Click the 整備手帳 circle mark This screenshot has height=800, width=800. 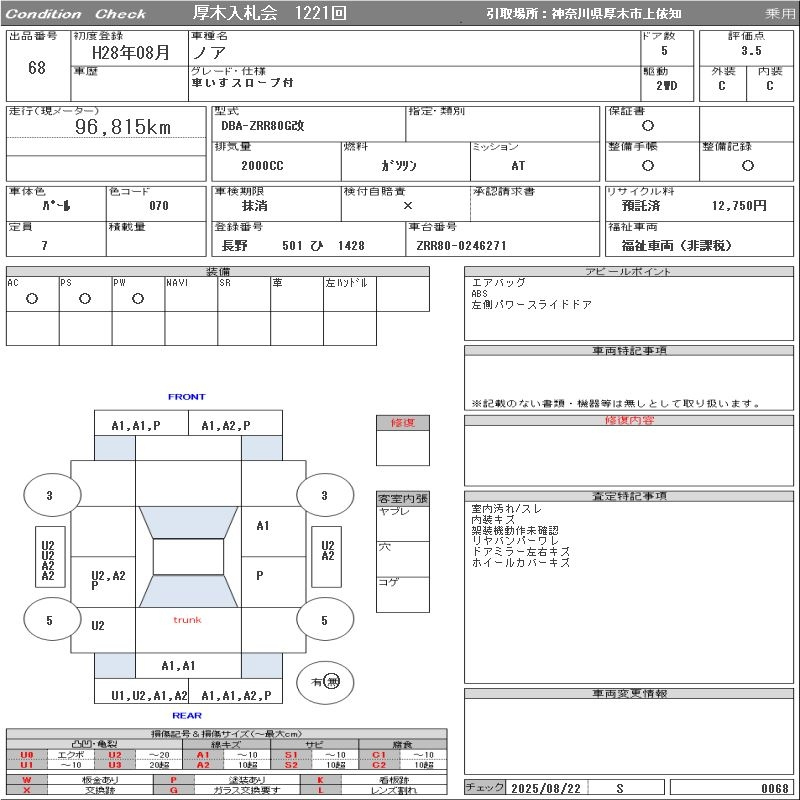(x=648, y=165)
